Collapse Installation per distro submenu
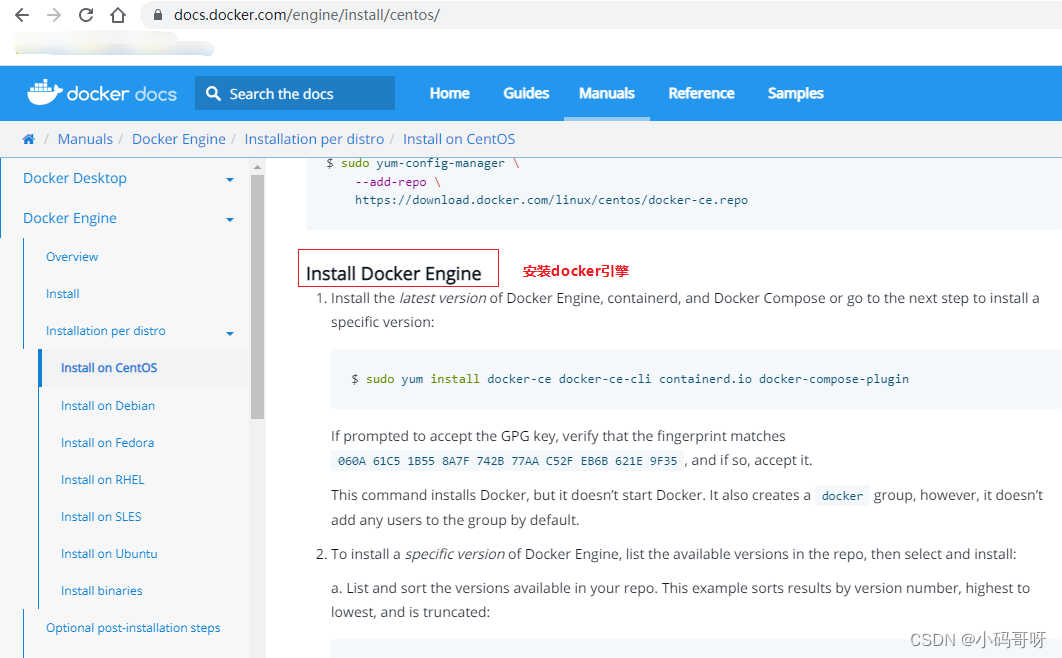The height and width of the screenshot is (658, 1062). pos(230,333)
